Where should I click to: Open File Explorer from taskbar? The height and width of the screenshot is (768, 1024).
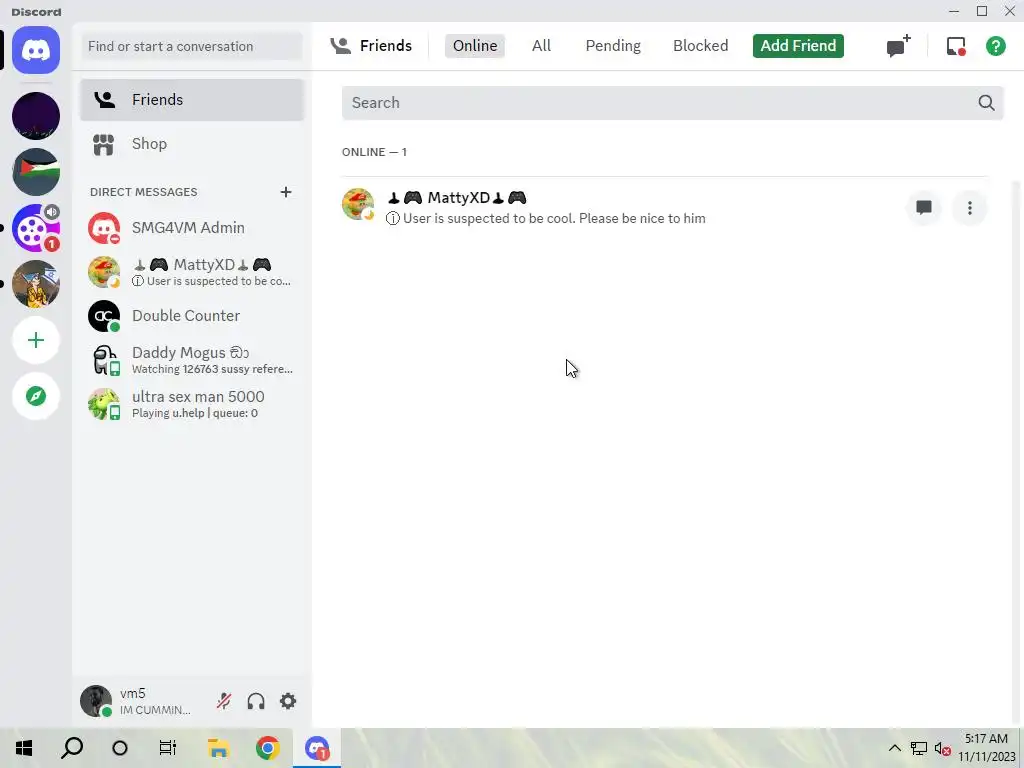click(x=217, y=748)
